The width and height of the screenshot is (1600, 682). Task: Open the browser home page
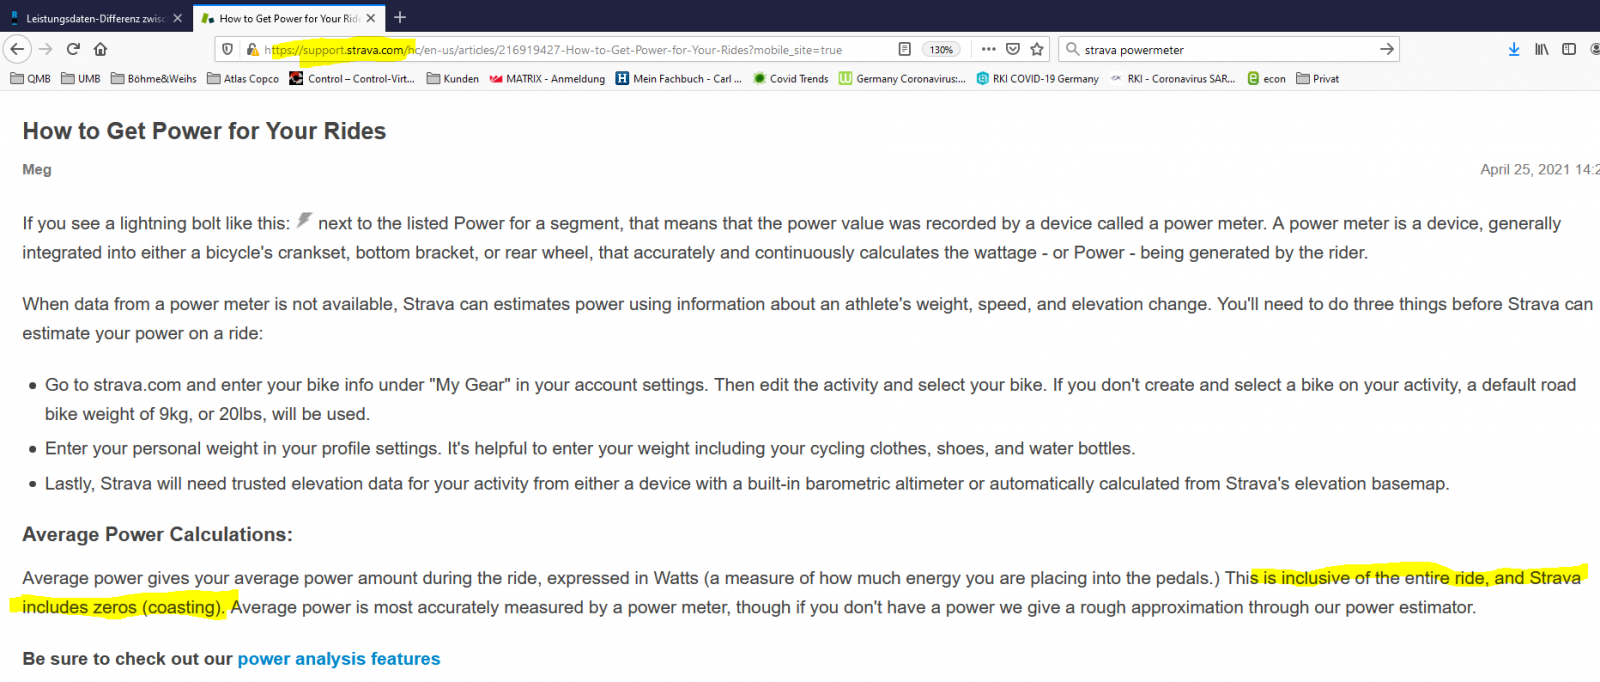pyautogui.click(x=100, y=49)
